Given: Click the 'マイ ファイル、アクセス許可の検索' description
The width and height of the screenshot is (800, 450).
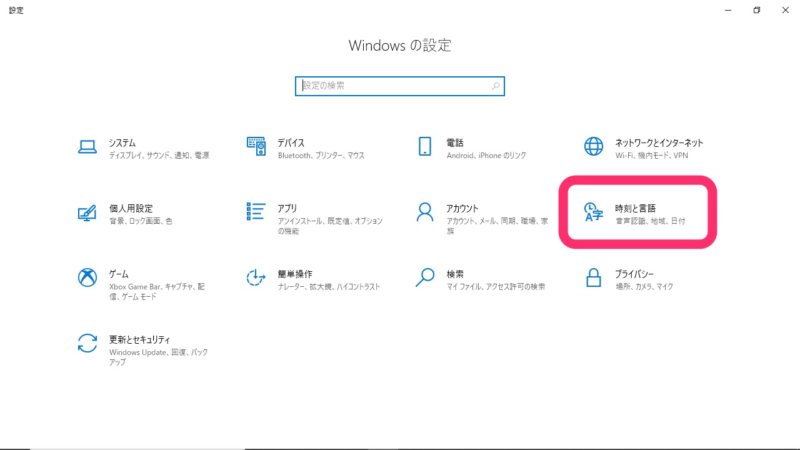Looking at the screenshot, I should [495, 287].
